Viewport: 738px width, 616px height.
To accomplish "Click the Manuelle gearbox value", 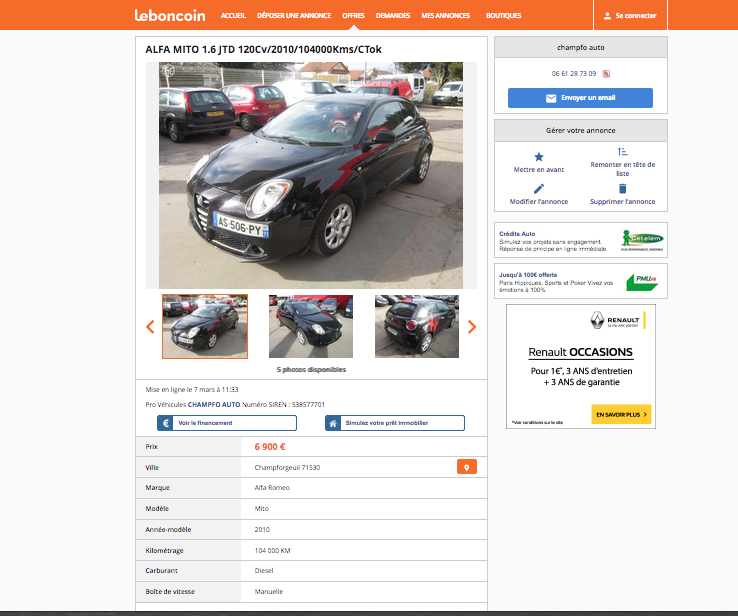I will coord(269,592).
